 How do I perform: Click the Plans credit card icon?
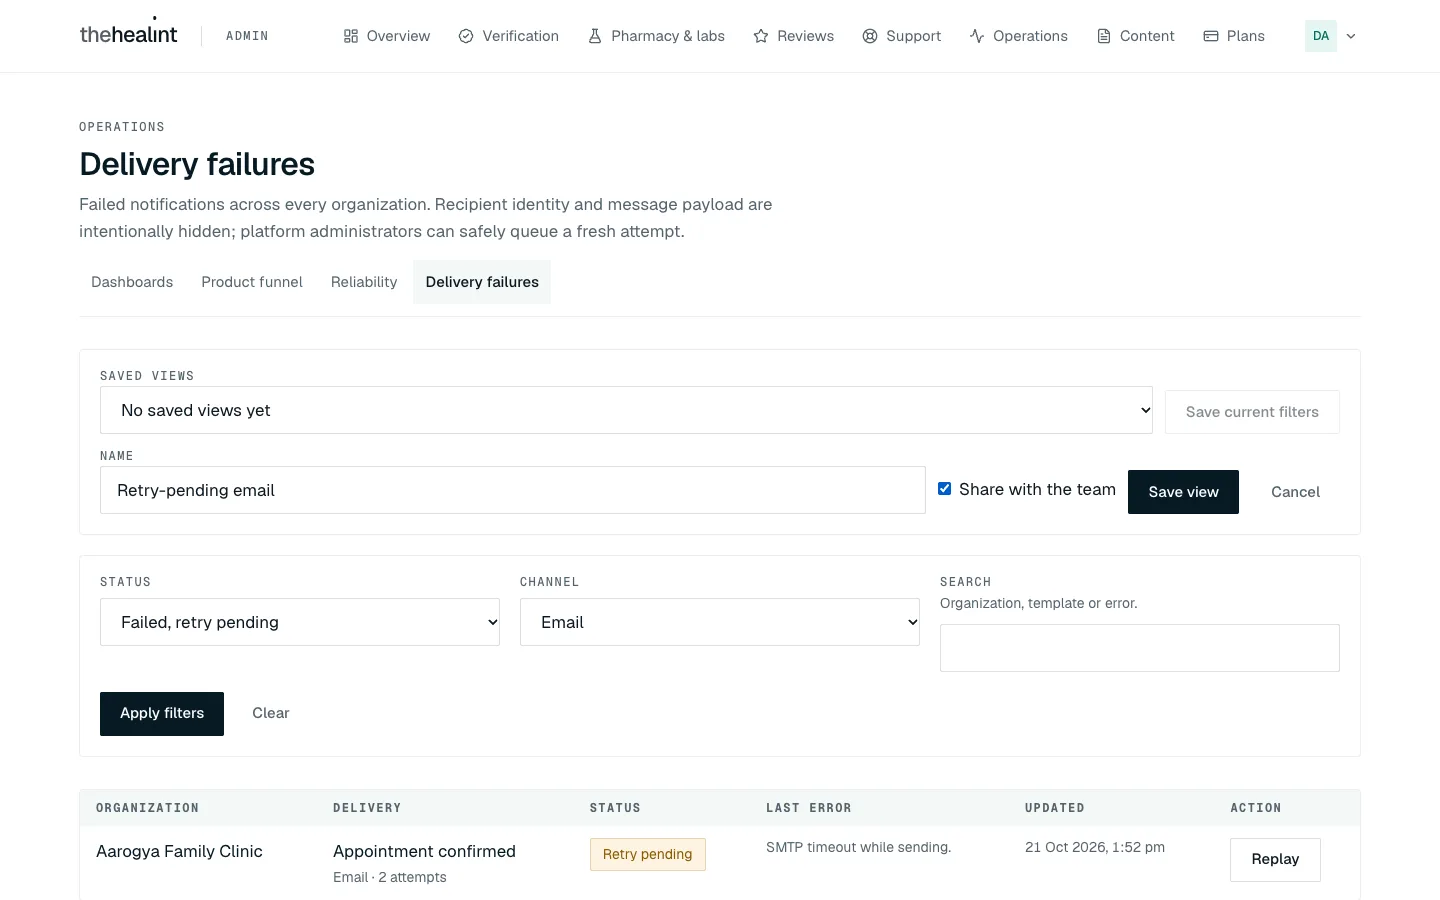coord(1211,36)
